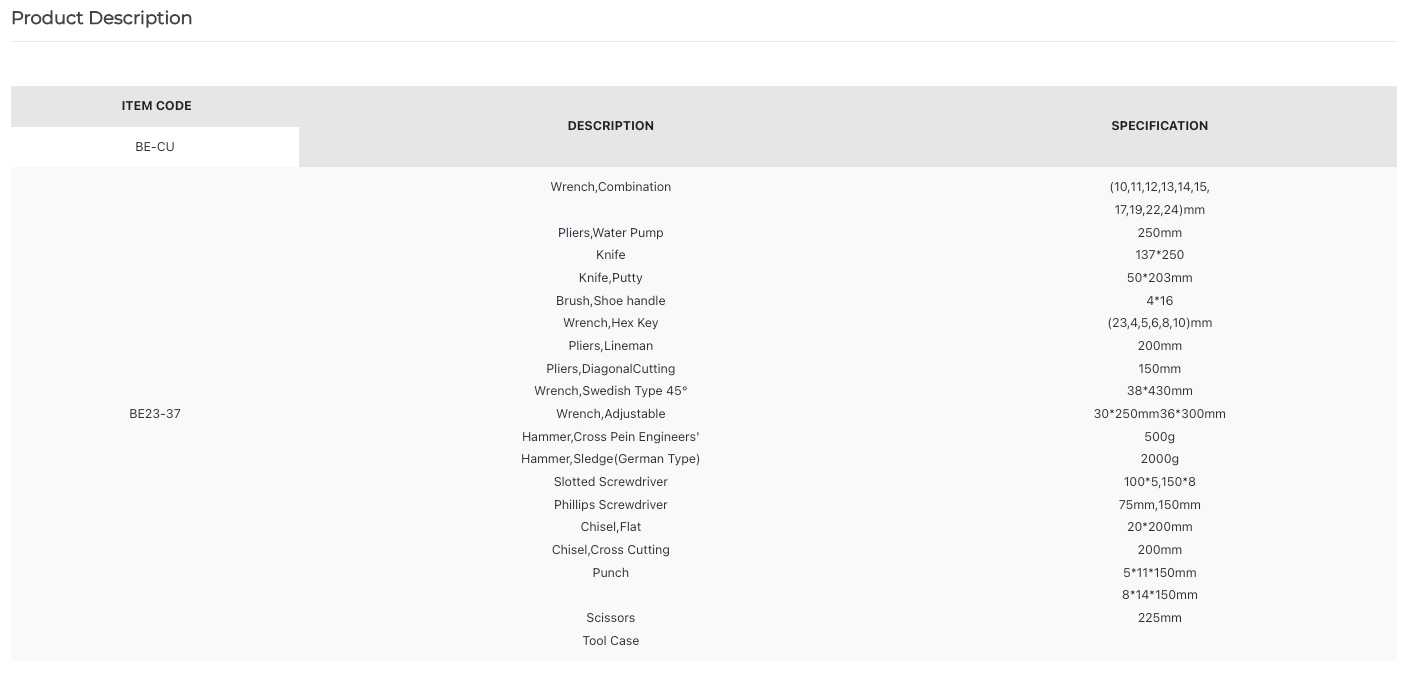Click the Product Description heading
Viewport: 1412px width, 676px height.
[101, 18]
